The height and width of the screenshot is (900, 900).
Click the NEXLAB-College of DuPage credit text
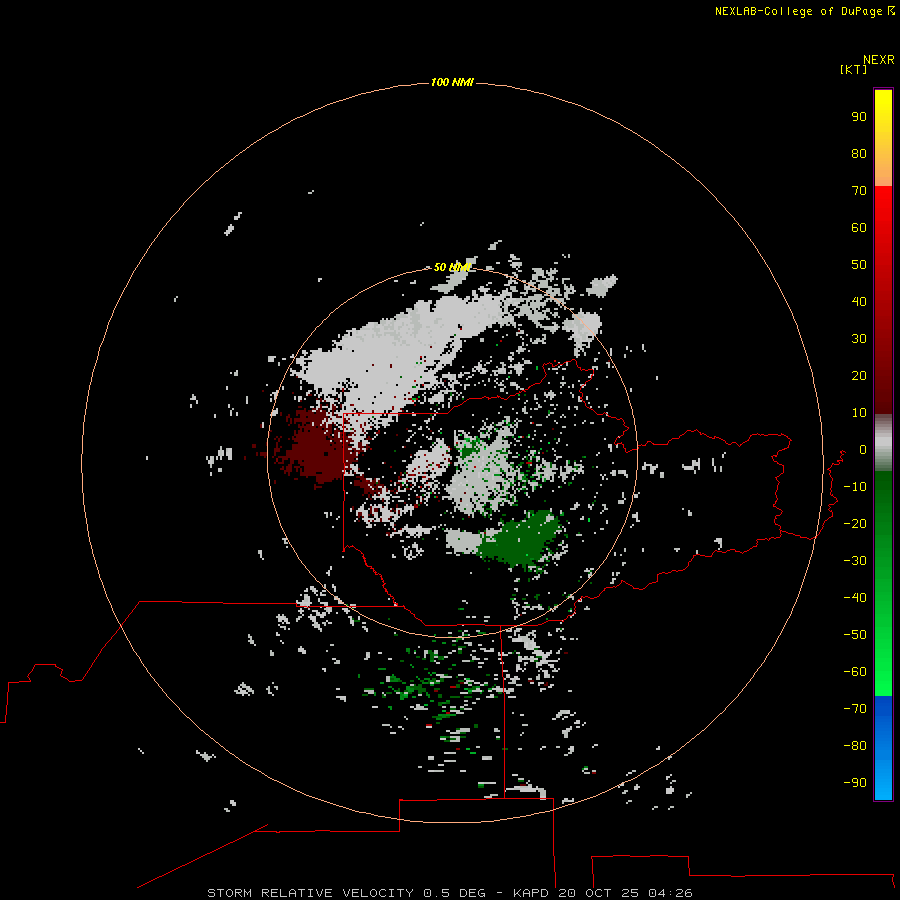(798, 11)
